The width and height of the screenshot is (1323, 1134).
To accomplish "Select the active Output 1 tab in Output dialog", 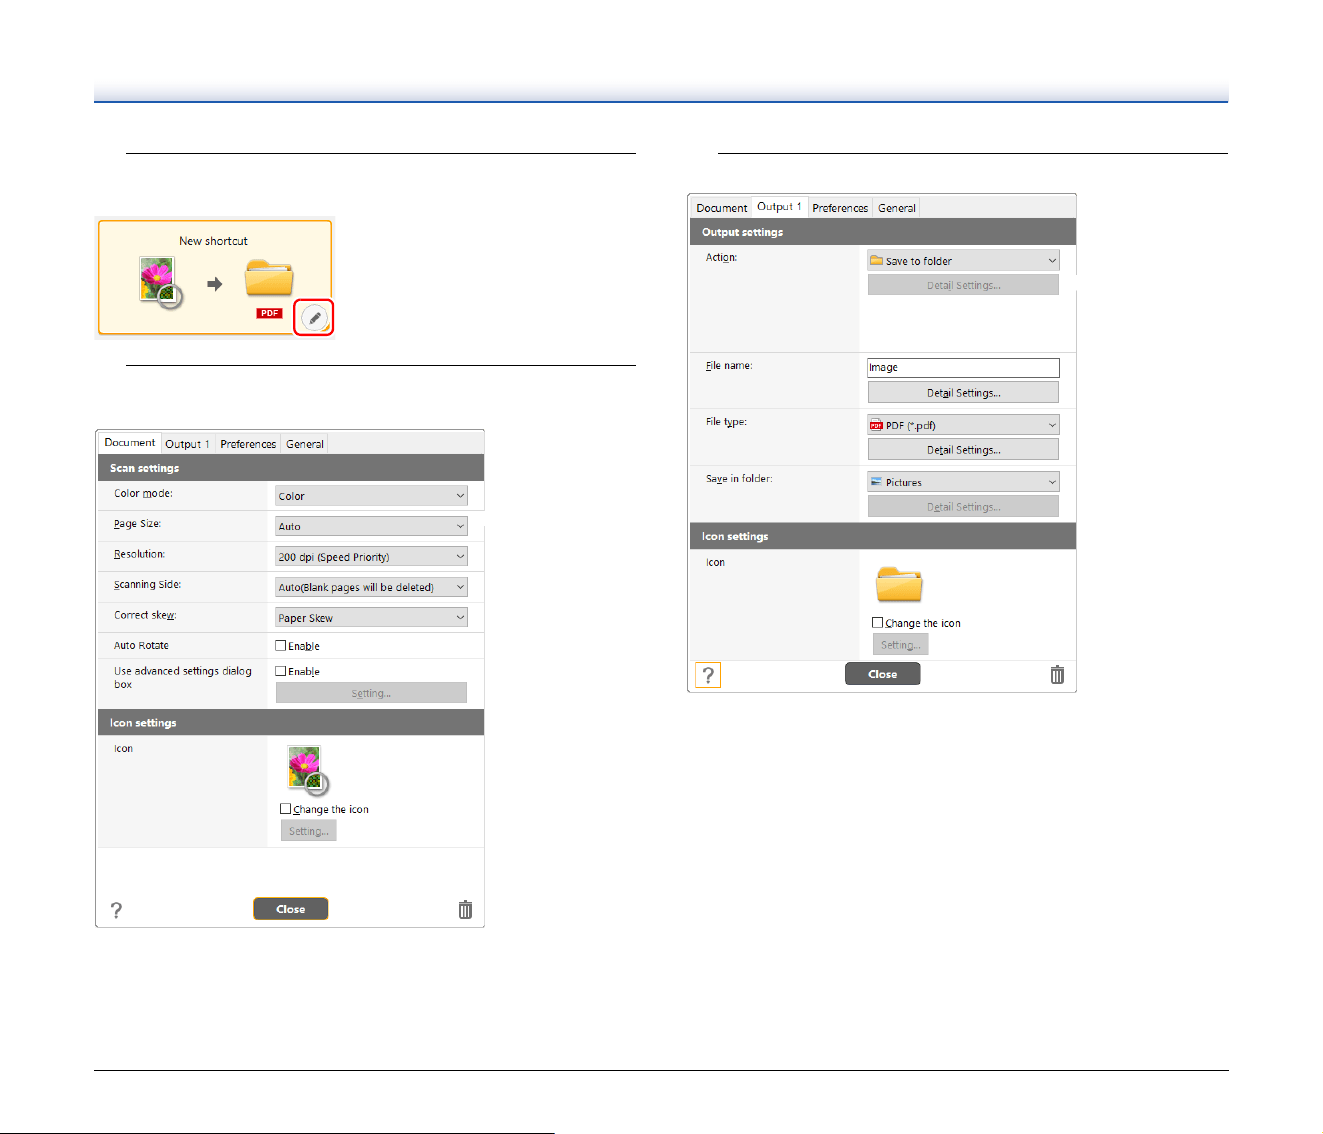I will pos(779,206).
